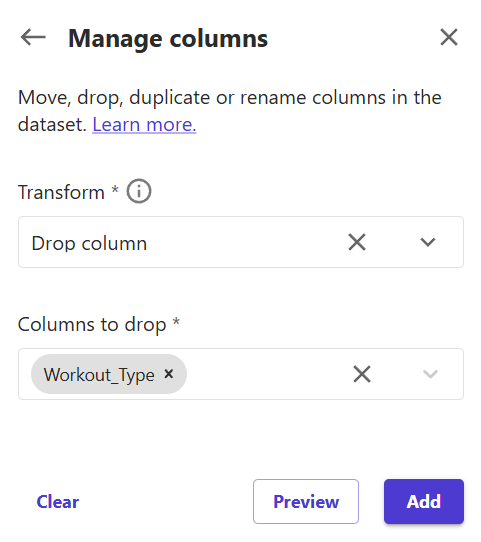Close the Manage columns panel
The width and height of the screenshot is (481, 542).
449,37
